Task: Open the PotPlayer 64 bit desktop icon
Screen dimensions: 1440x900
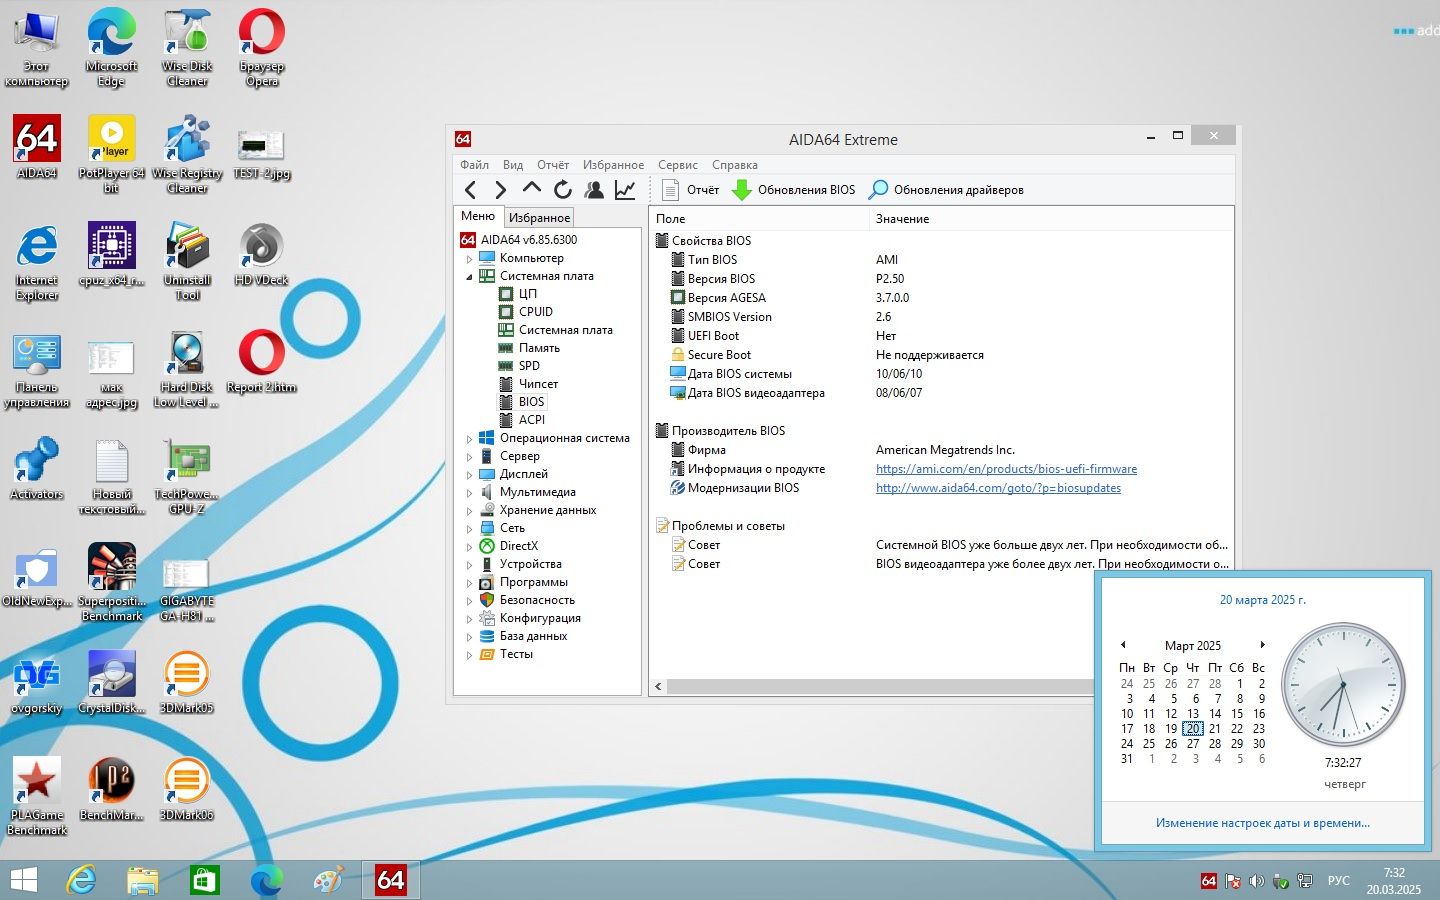Action: pos(112,154)
